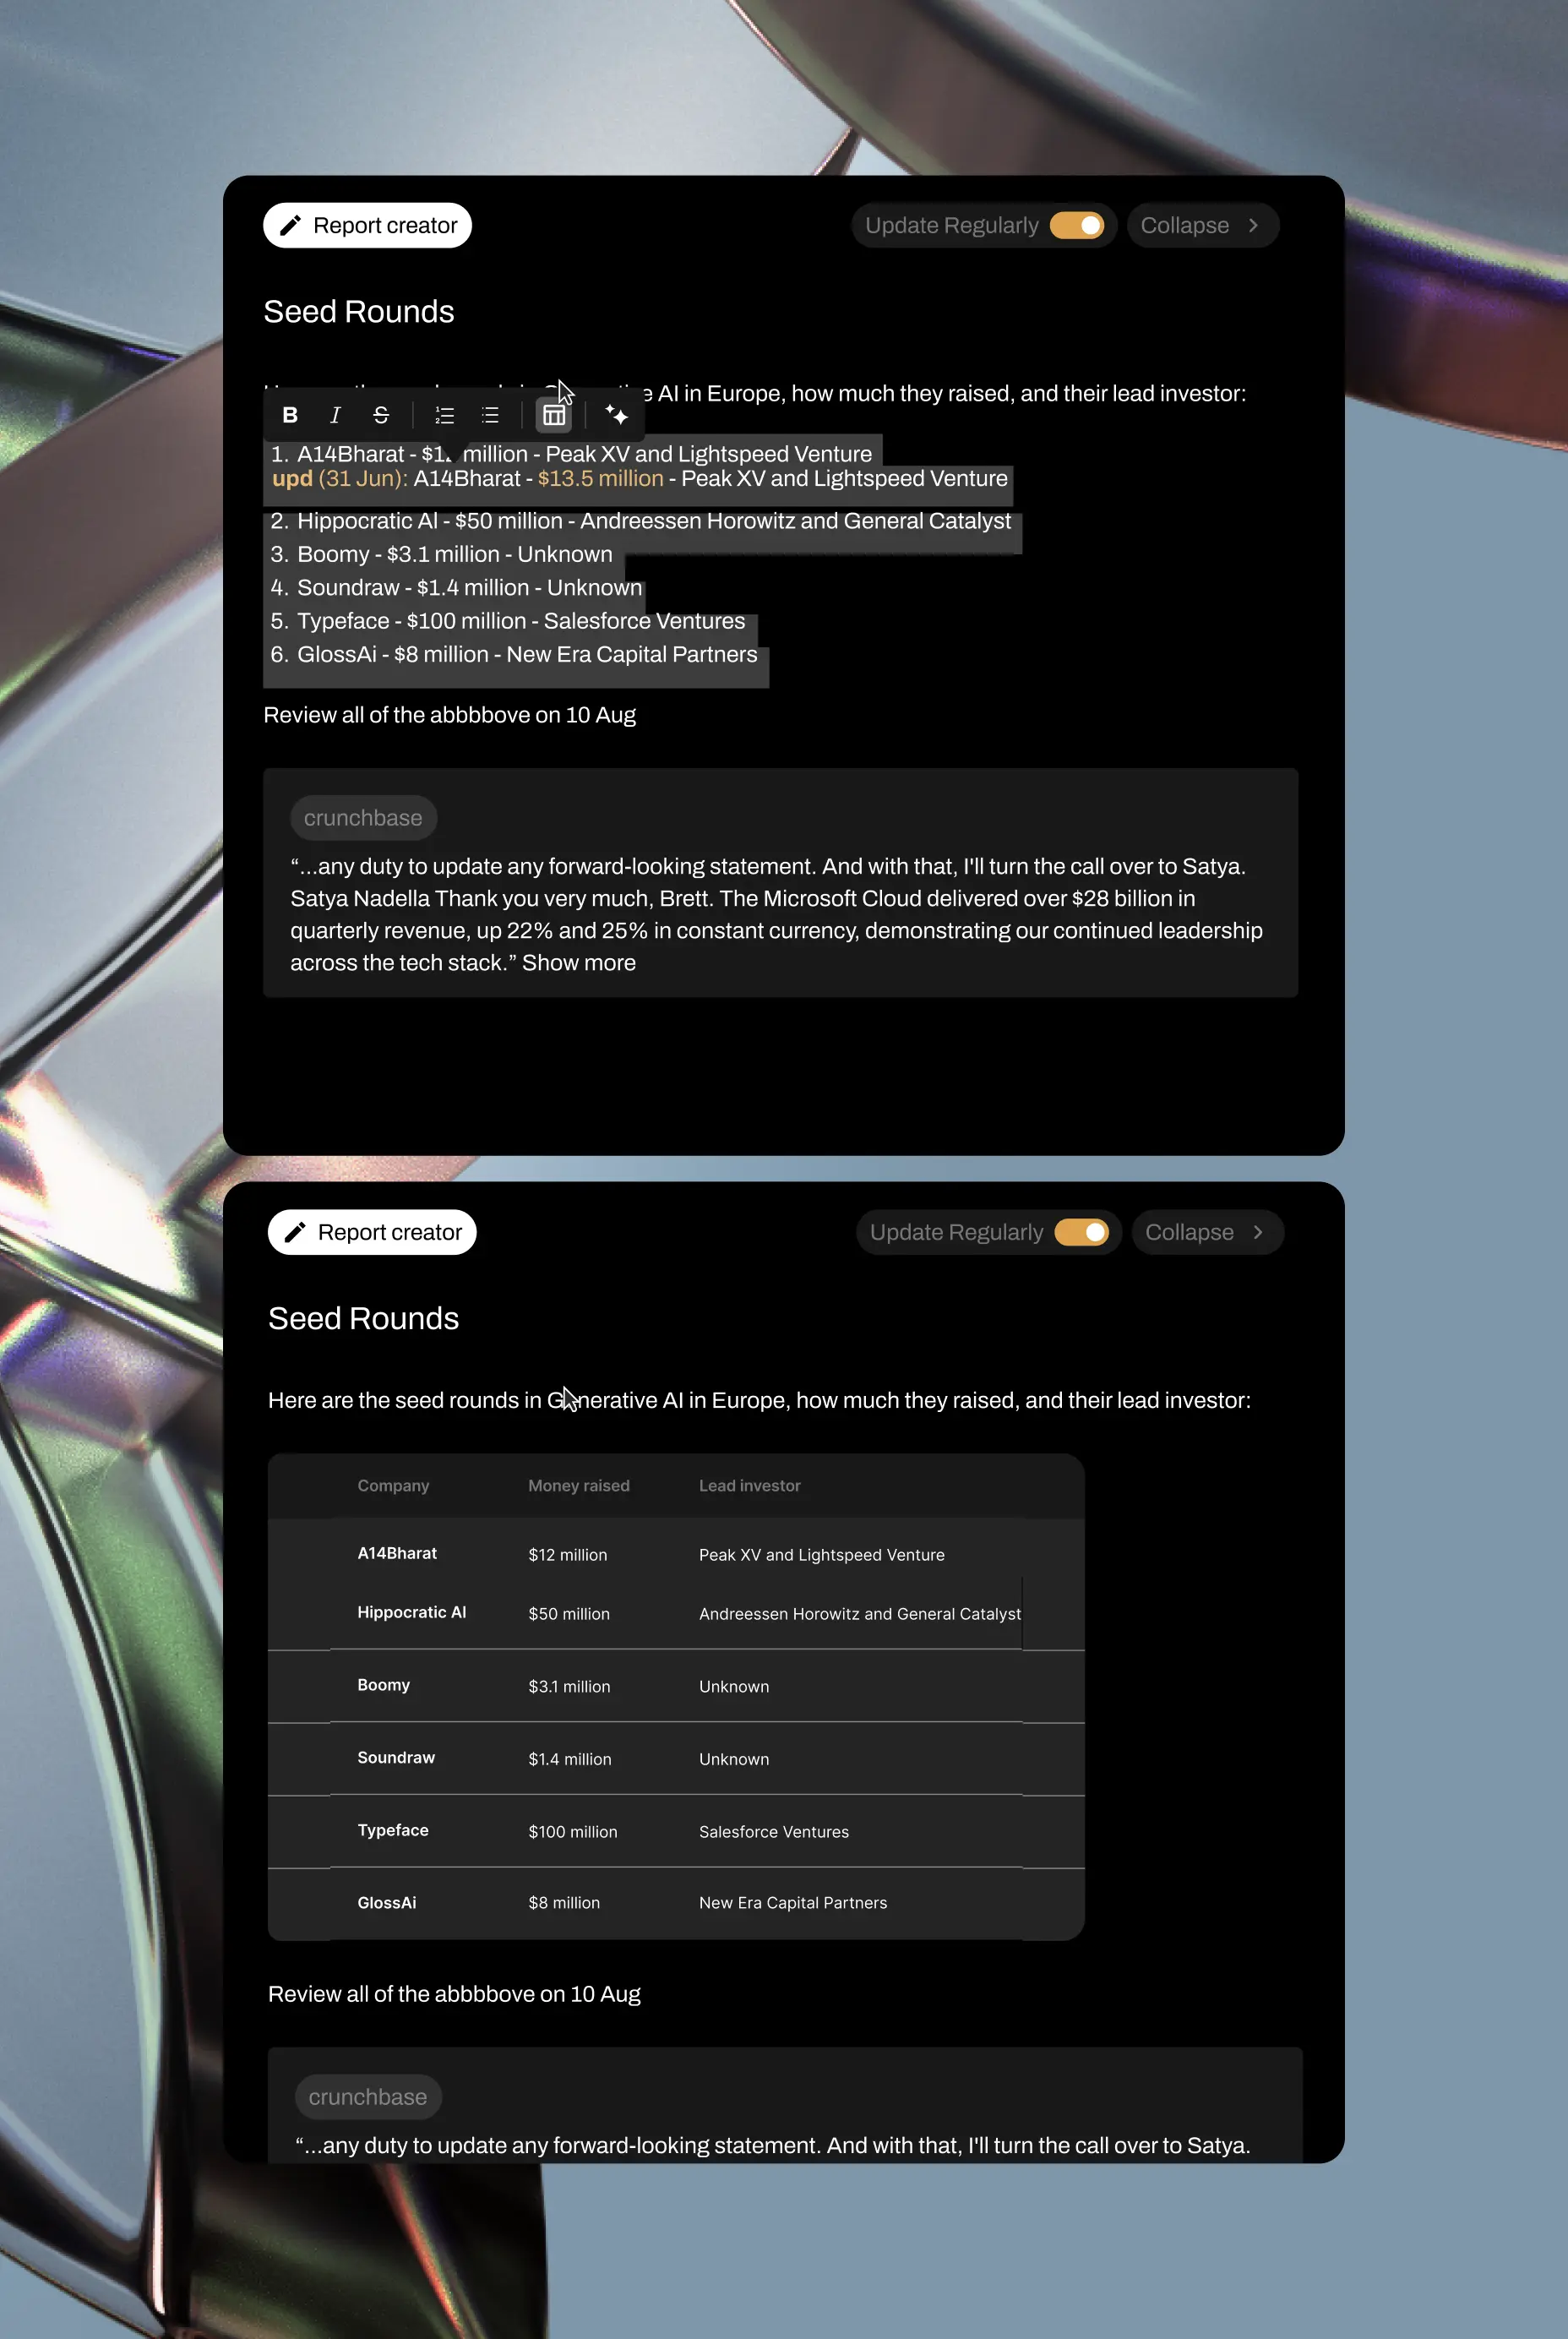Click 'Review all of the abbbbove' in top card

tap(450, 715)
